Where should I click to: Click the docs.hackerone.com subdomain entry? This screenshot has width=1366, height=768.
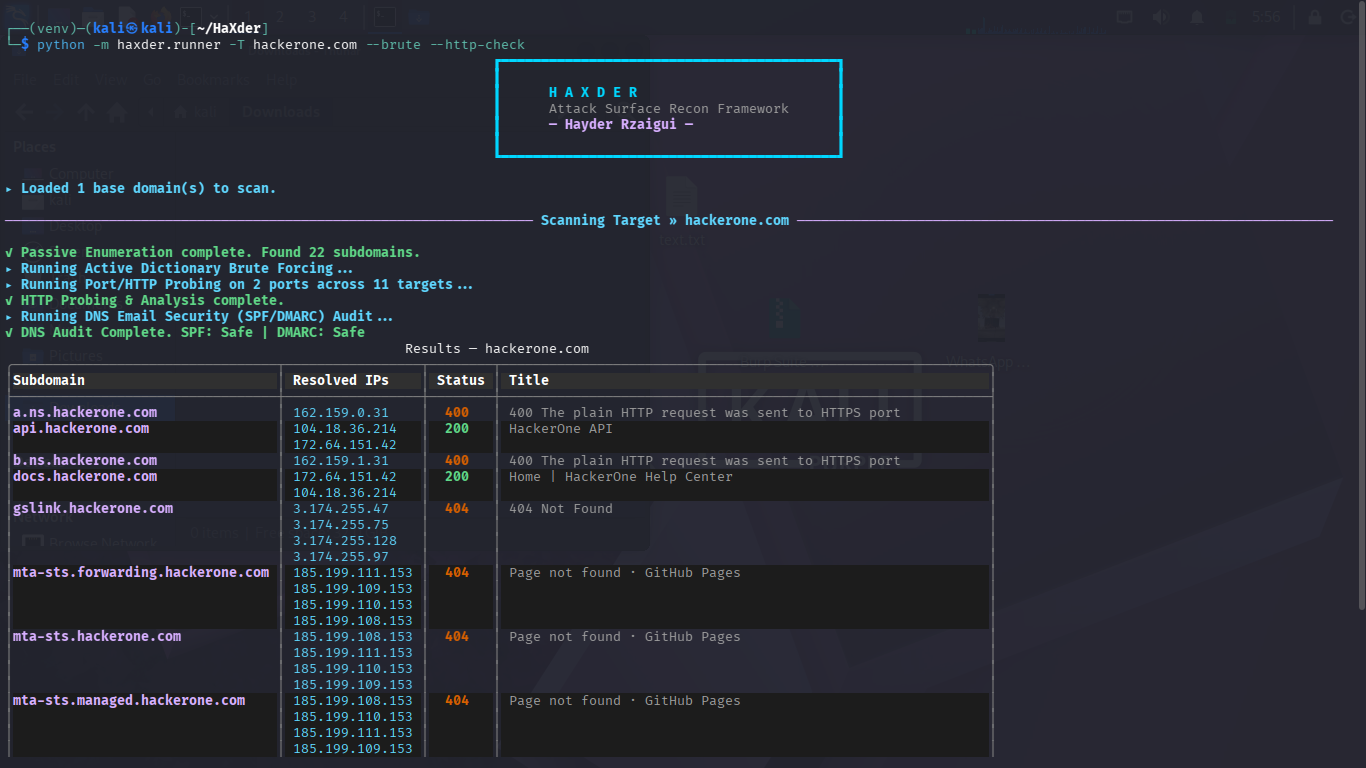click(x=85, y=476)
